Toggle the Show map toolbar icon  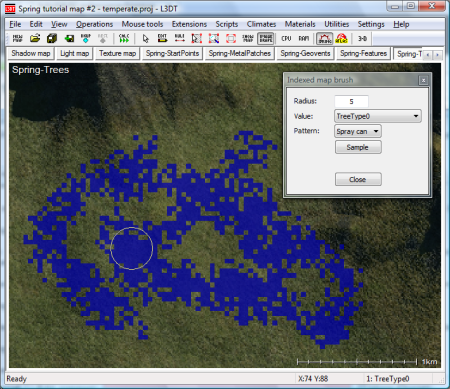click(x=248, y=38)
